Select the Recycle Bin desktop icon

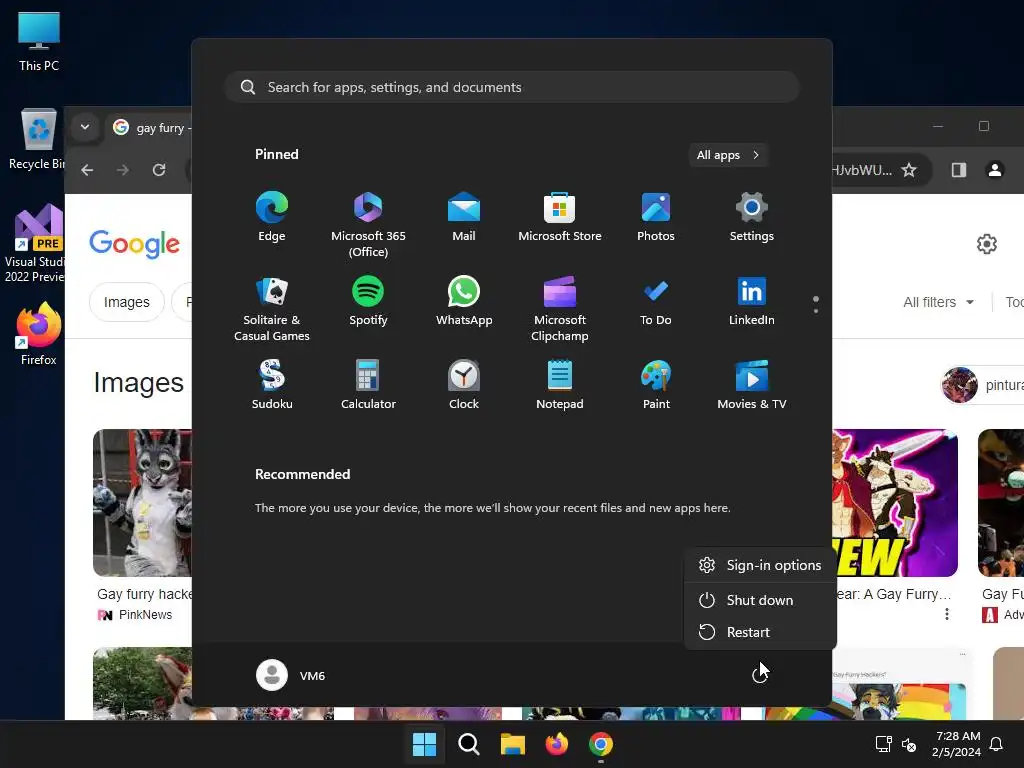(x=37, y=139)
